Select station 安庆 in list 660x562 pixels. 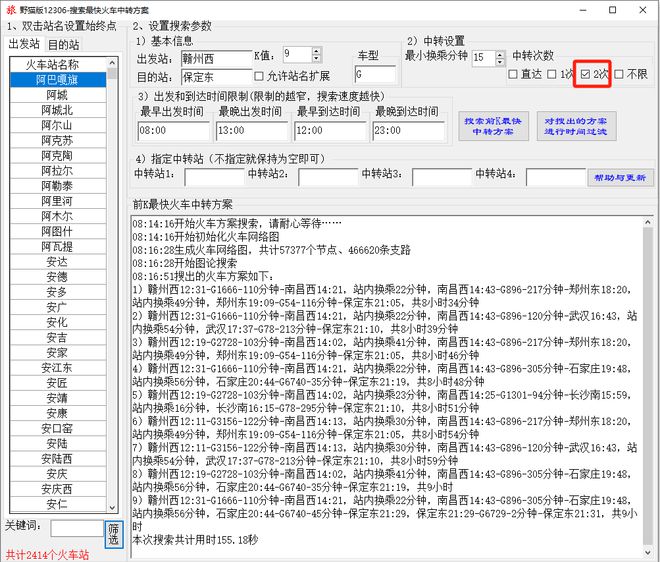tap(57, 474)
